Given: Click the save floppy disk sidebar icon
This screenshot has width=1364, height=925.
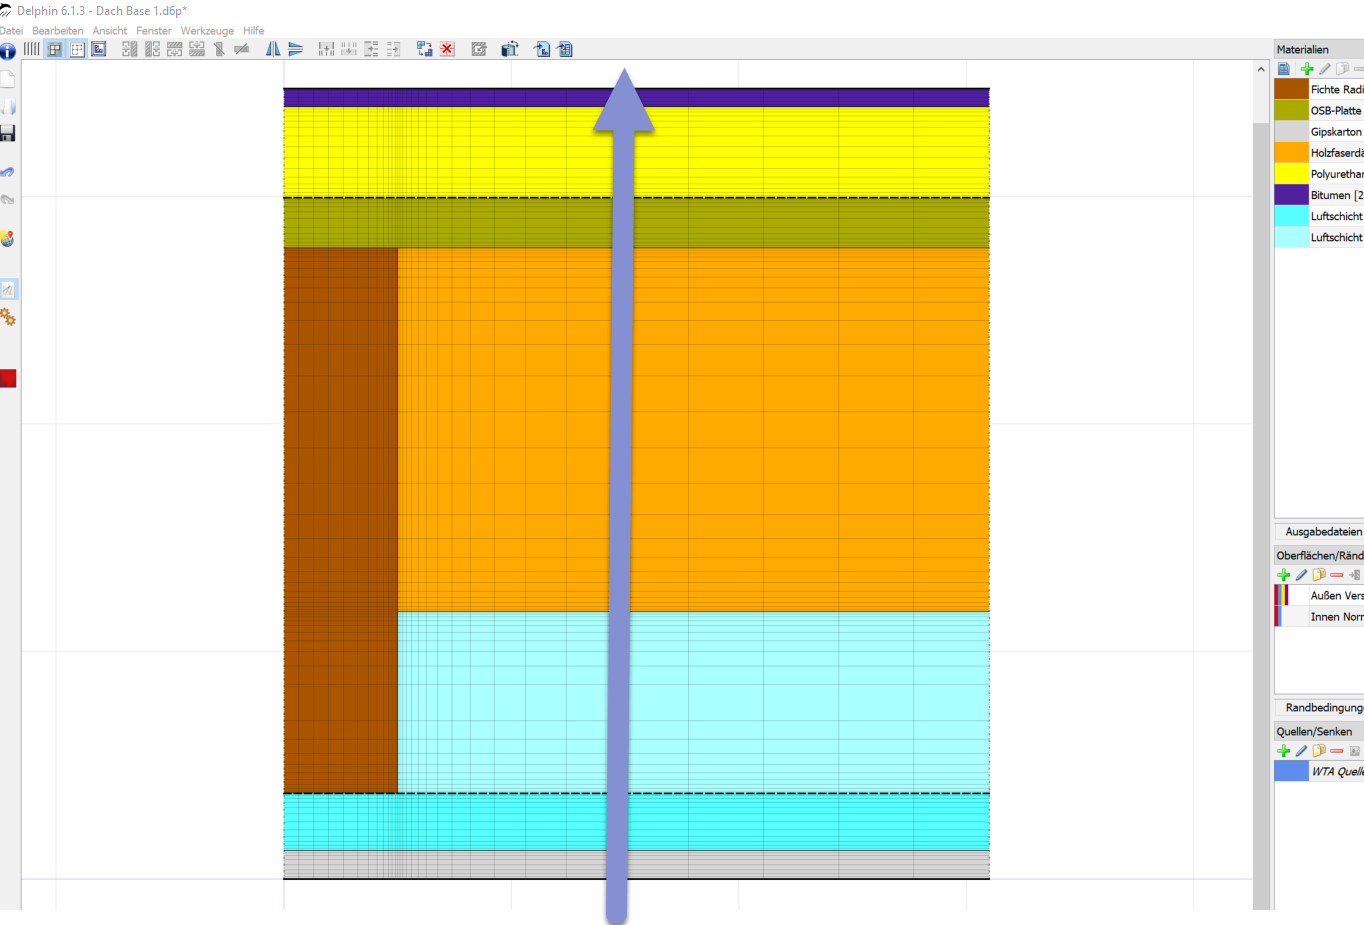Looking at the screenshot, I should [8, 134].
